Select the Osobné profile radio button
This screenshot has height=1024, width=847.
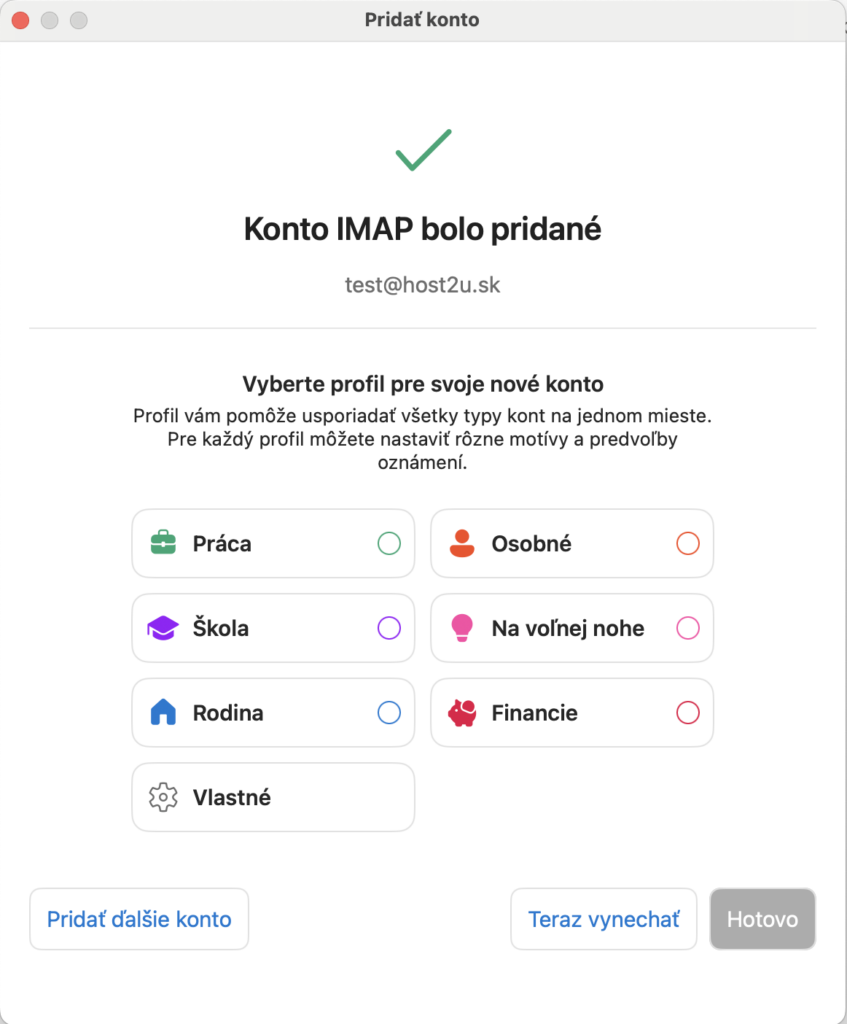pyautogui.click(x=688, y=543)
